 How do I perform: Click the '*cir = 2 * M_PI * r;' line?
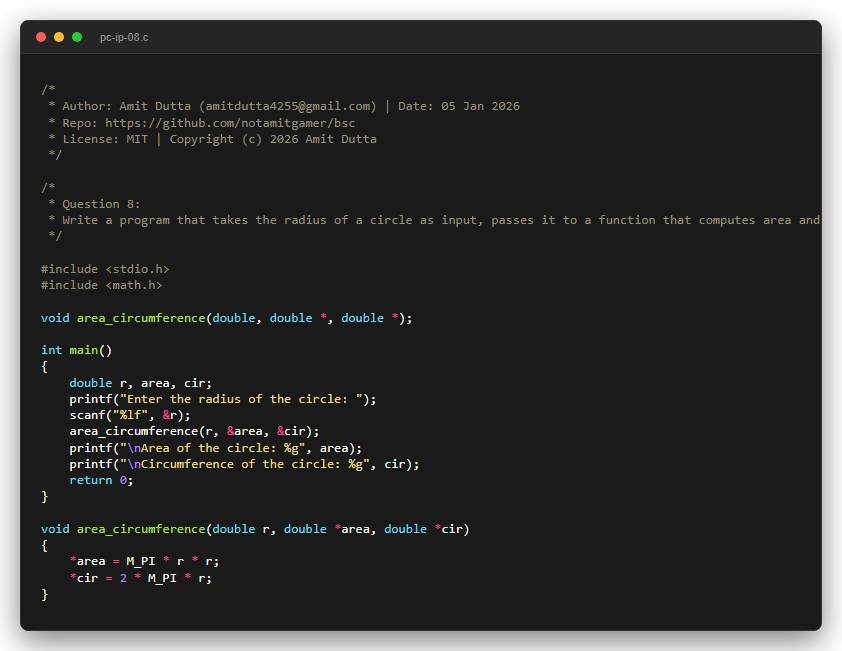[x=141, y=578]
